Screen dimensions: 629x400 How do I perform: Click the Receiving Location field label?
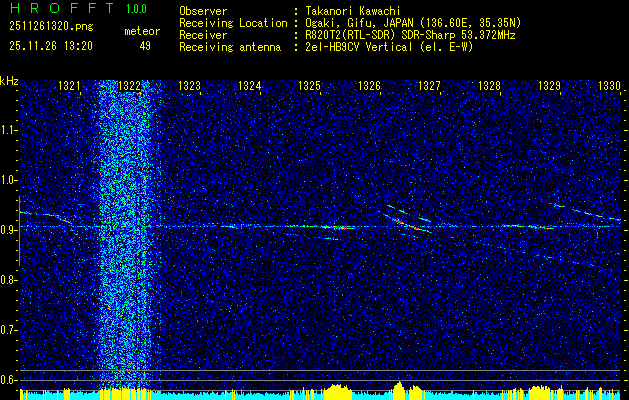pyautogui.click(x=233, y=23)
